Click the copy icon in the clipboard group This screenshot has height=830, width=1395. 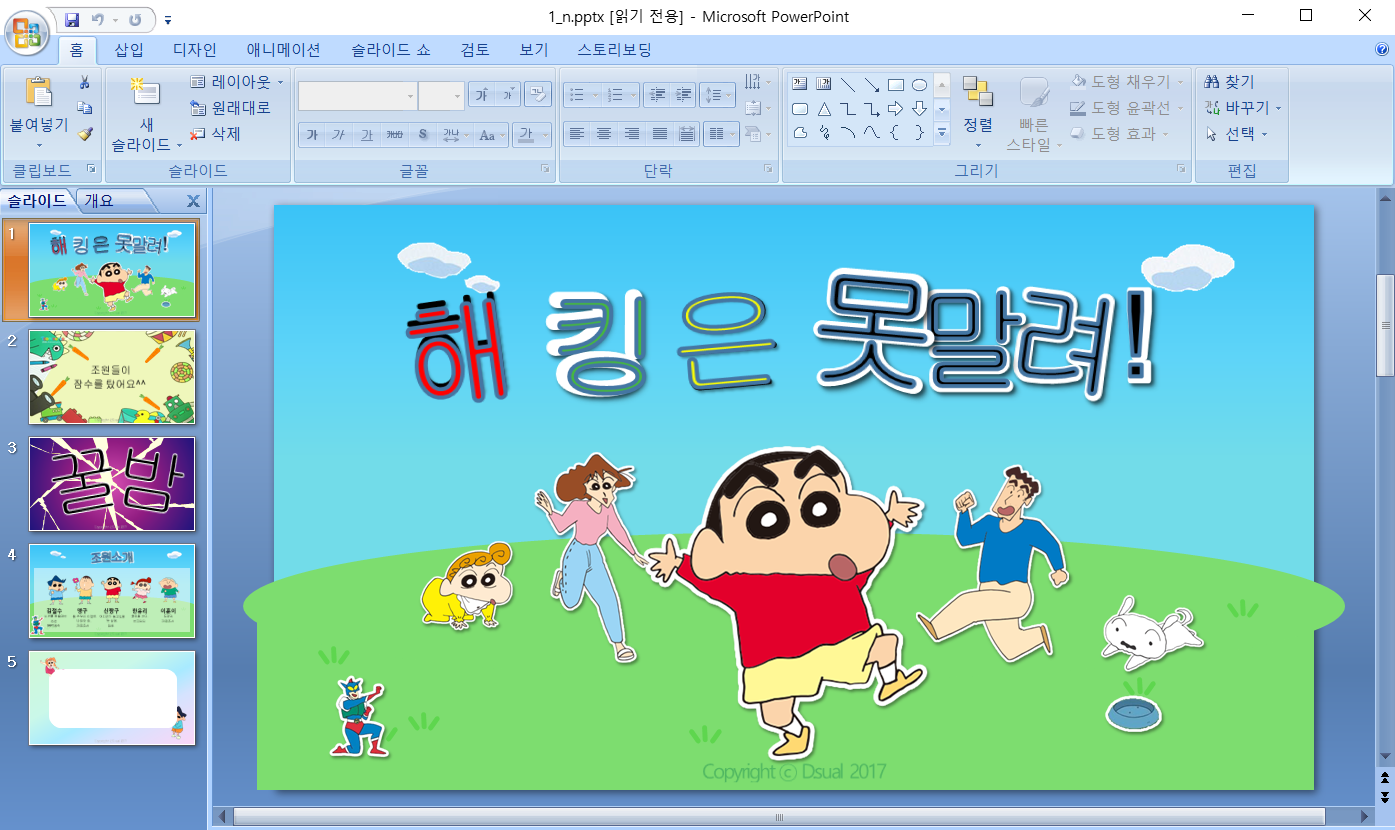tap(85, 108)
